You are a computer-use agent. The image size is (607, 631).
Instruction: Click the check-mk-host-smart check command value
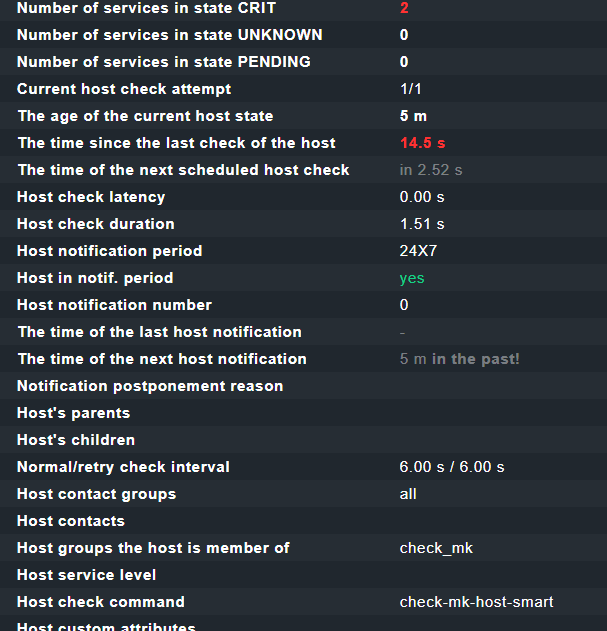point(476,602)
